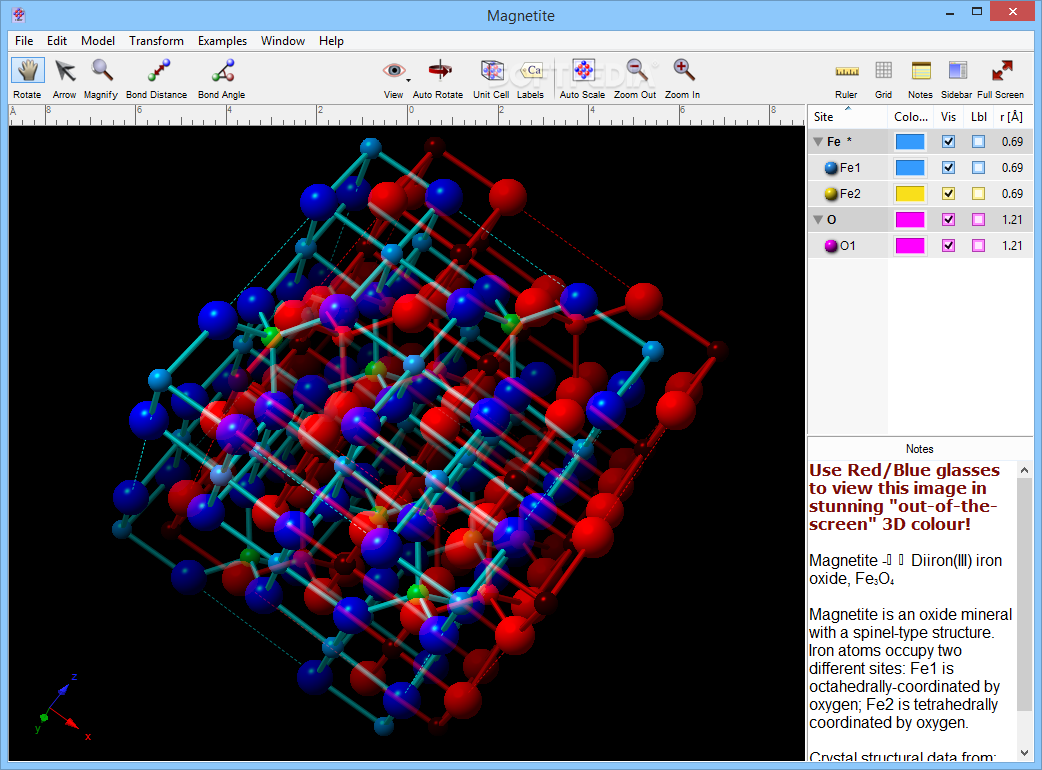
Task: Enable label checkbox for Fe2
Action: tap(978, 193)
